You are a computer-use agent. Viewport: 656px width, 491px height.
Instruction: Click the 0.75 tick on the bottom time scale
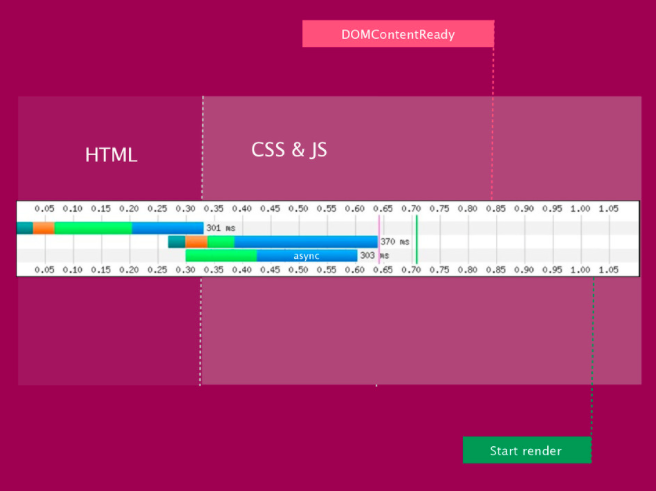pos(439,270)
